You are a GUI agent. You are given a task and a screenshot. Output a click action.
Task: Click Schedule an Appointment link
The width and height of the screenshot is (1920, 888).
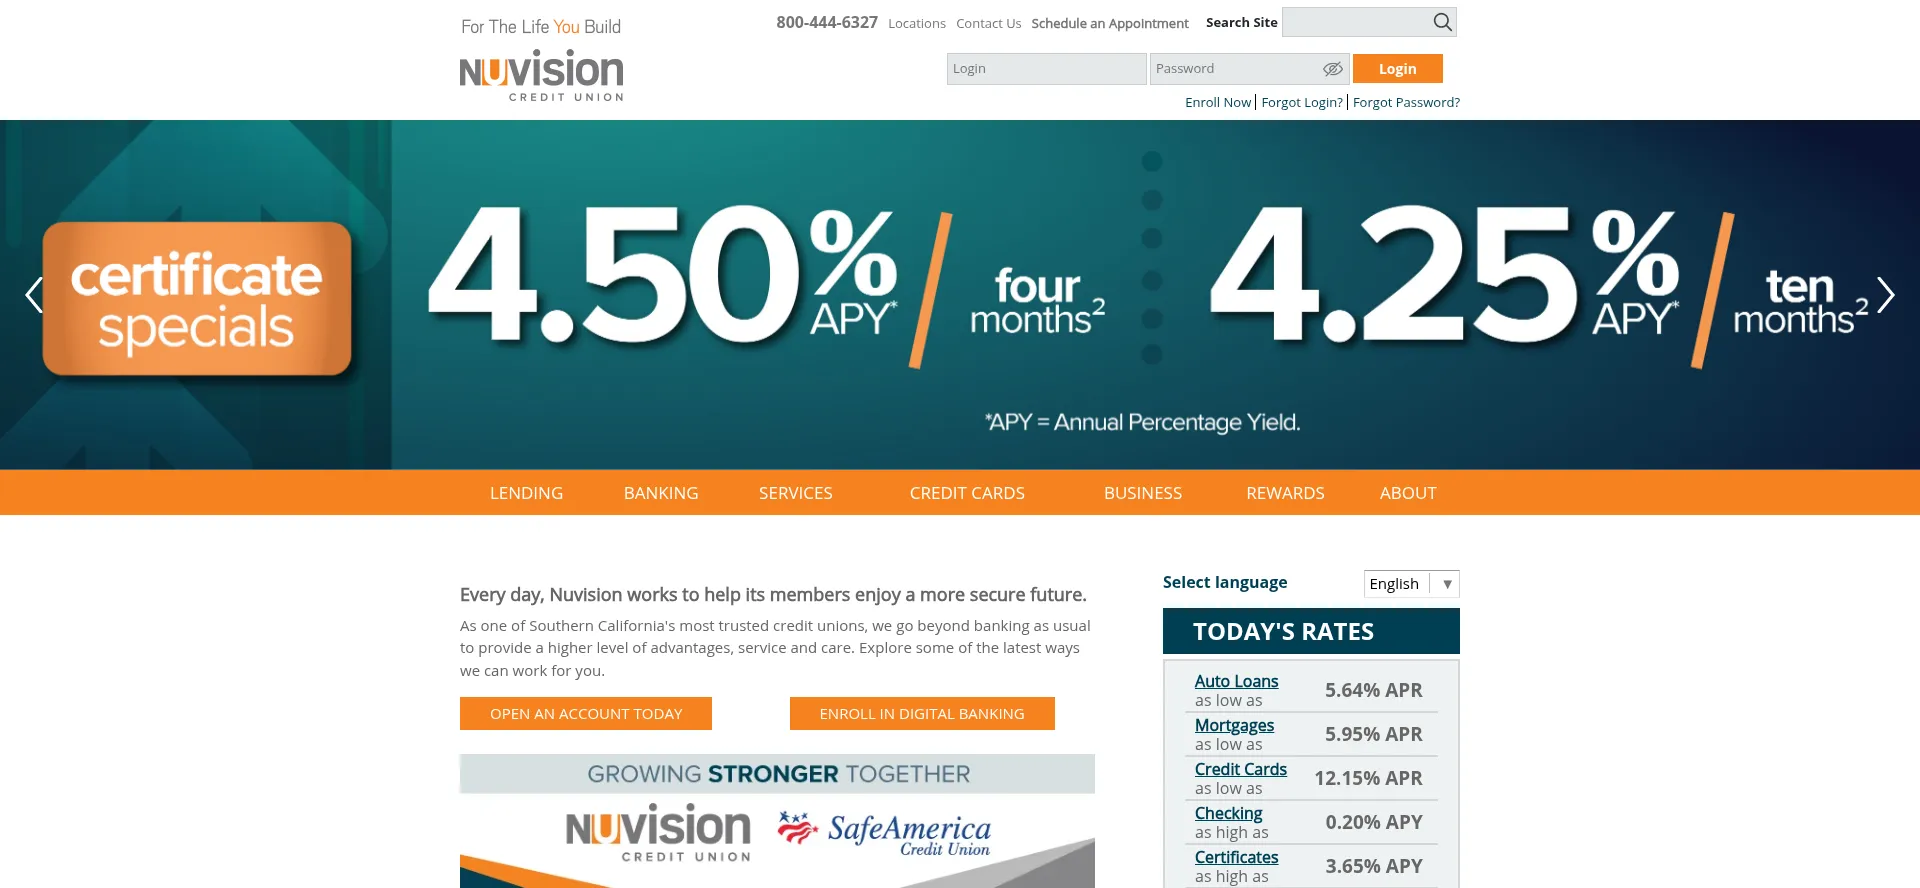(1110, 23)
